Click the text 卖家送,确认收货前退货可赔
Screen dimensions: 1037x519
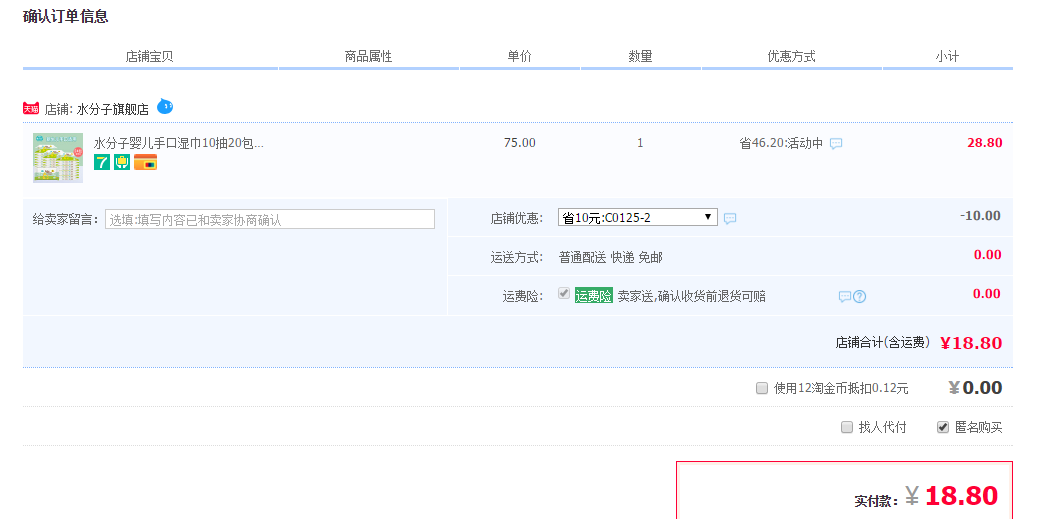coord(692,296)
